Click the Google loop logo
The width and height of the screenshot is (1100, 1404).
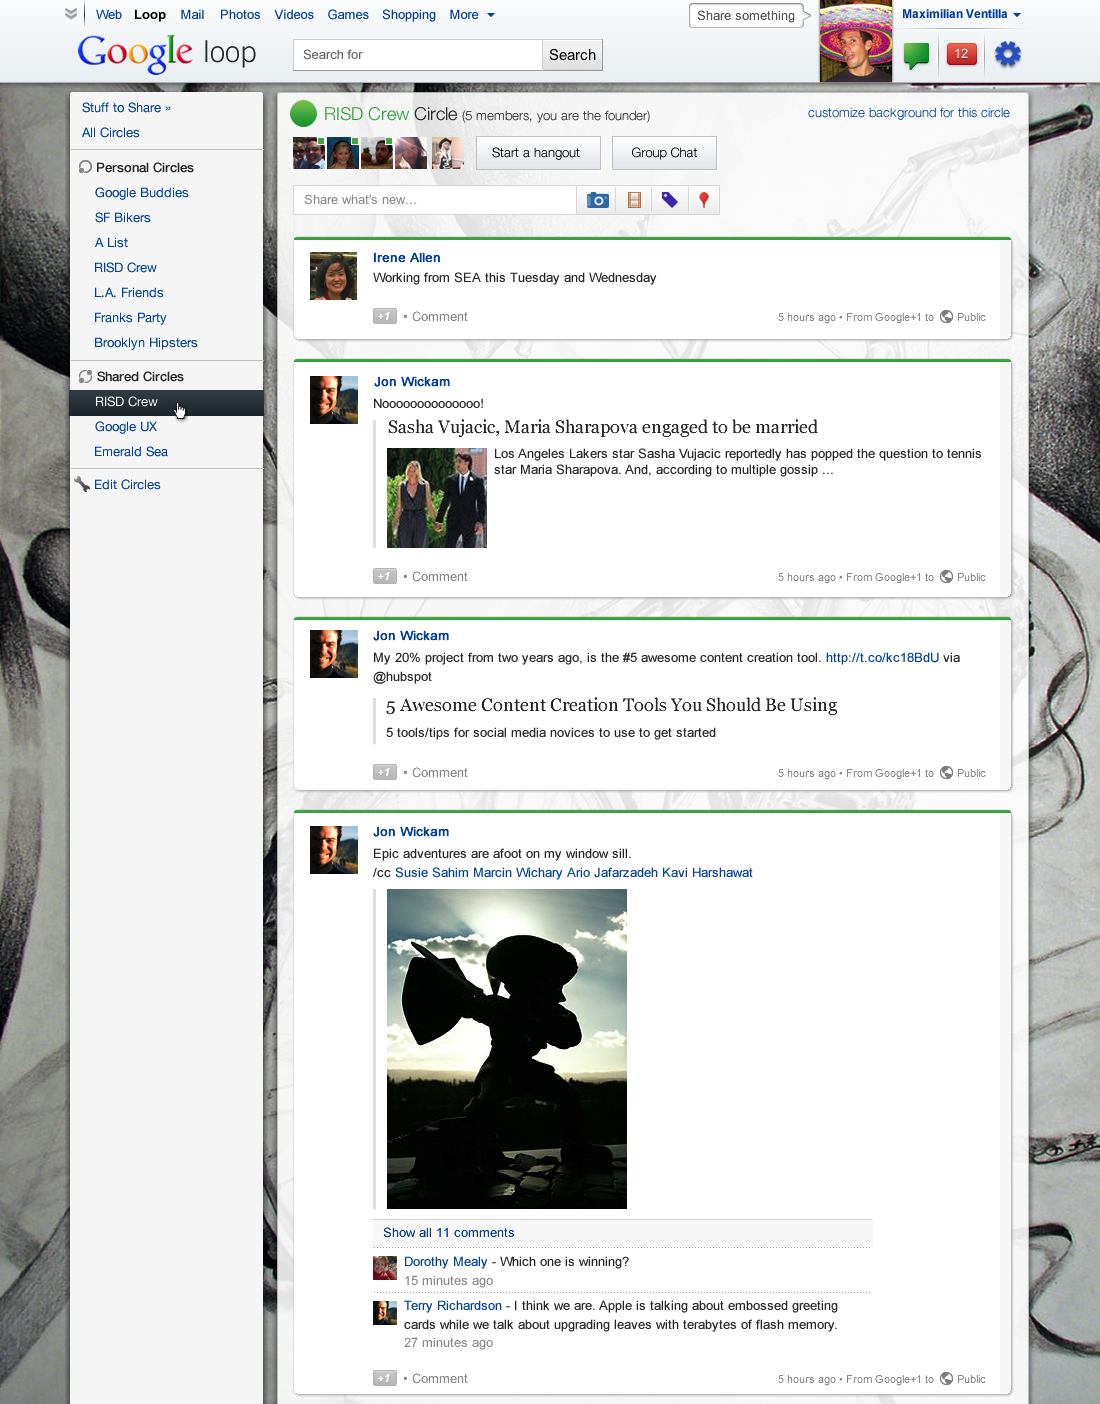tap(167, 53)
